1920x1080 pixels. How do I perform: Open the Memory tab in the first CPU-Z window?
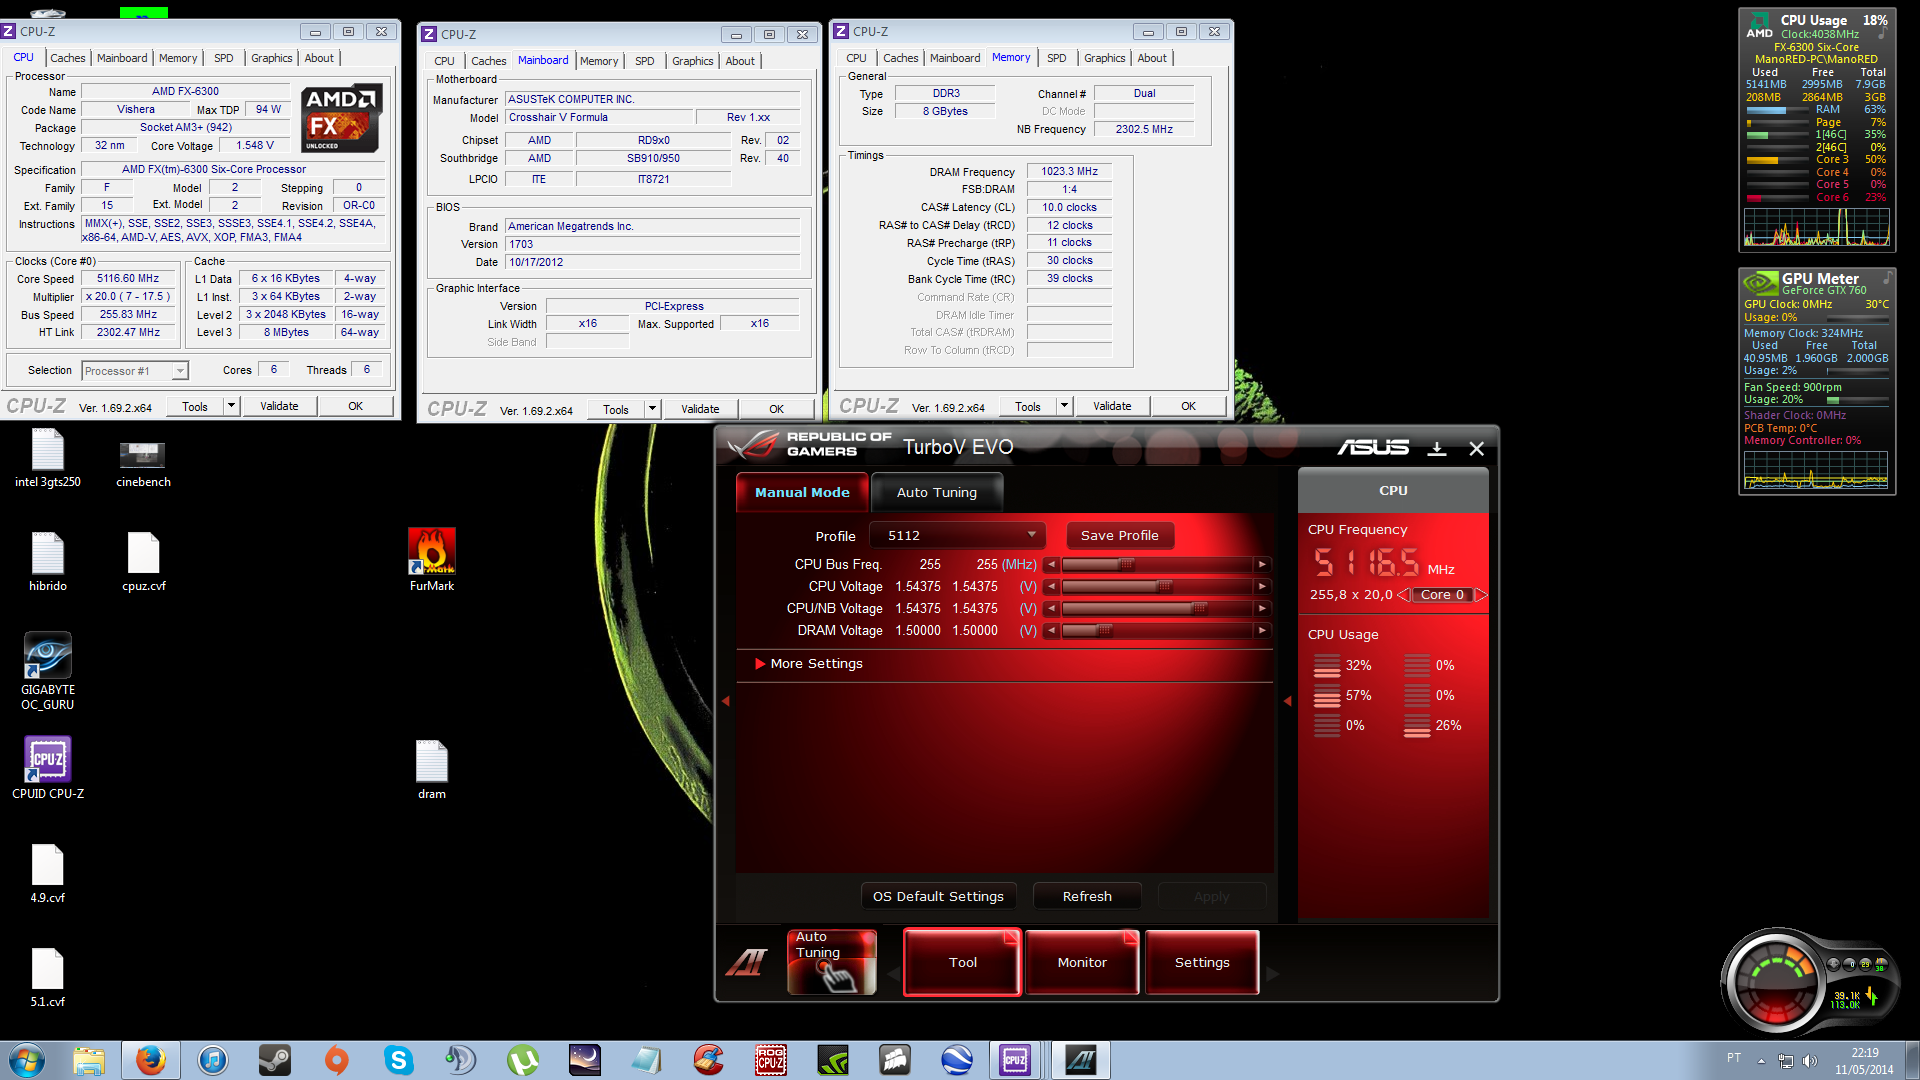(178, 58)
